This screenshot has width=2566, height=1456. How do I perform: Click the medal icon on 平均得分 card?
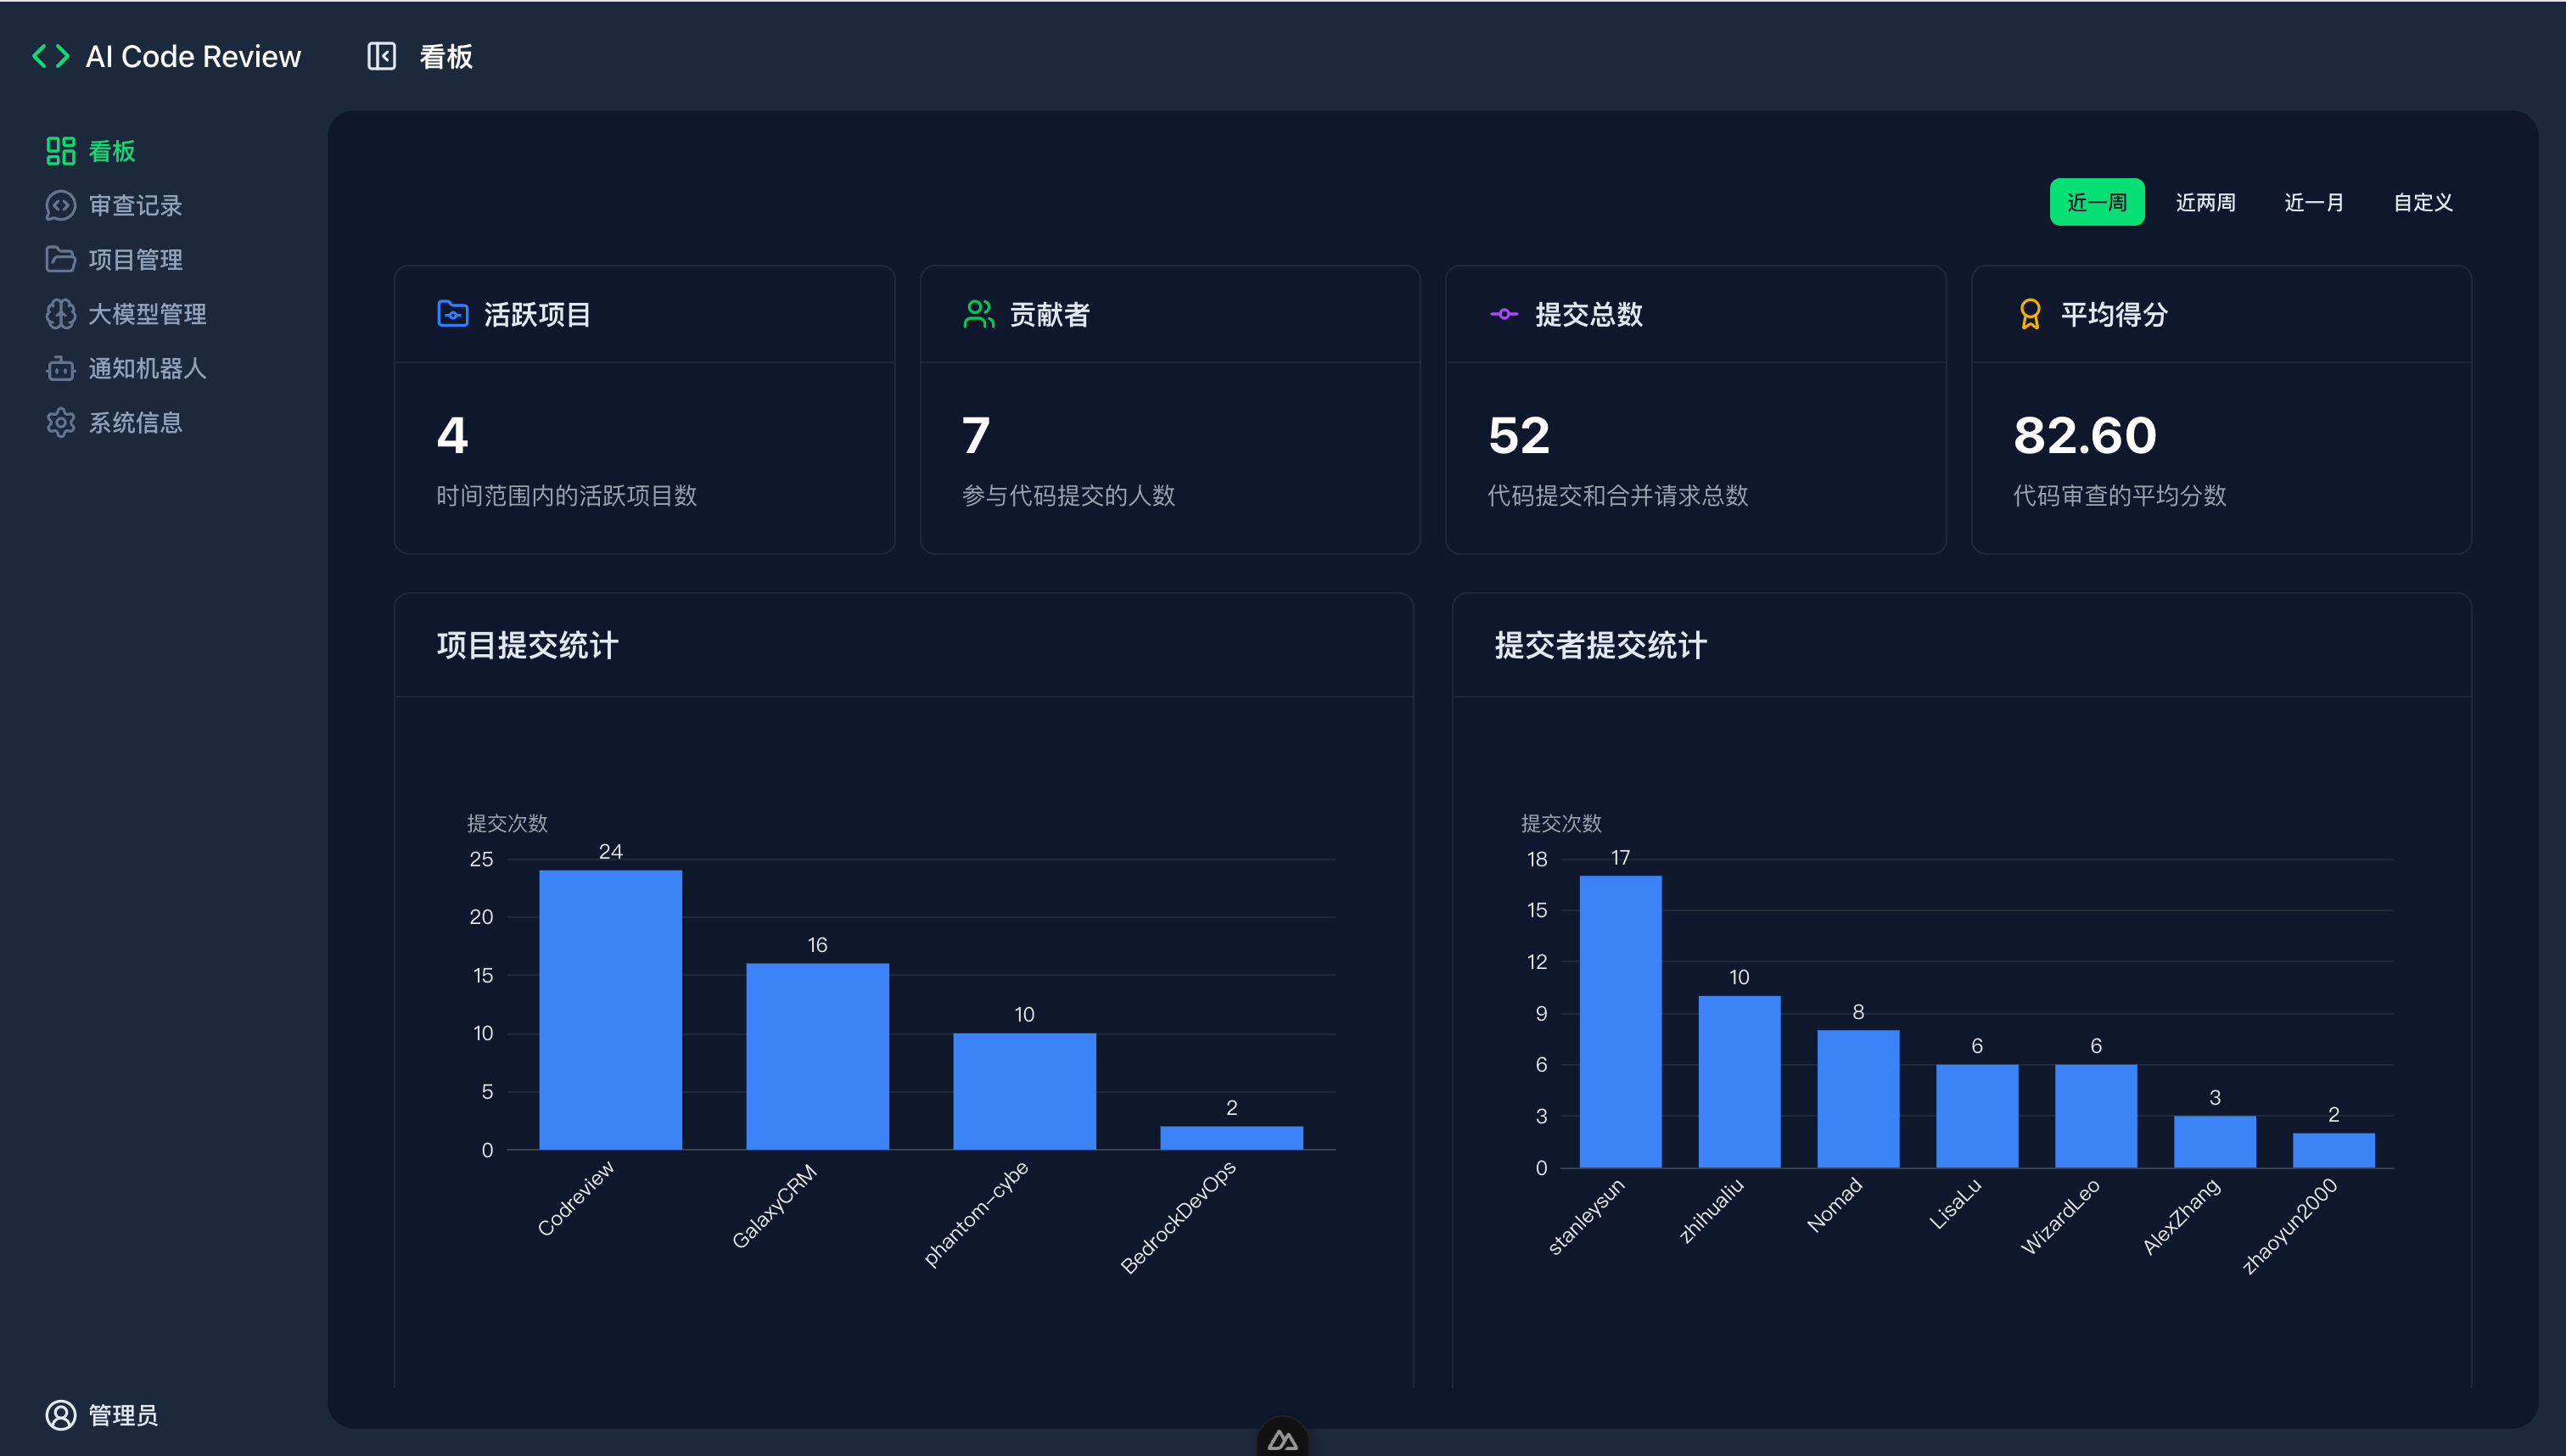pyautogui.click(x=2029, y=314)
